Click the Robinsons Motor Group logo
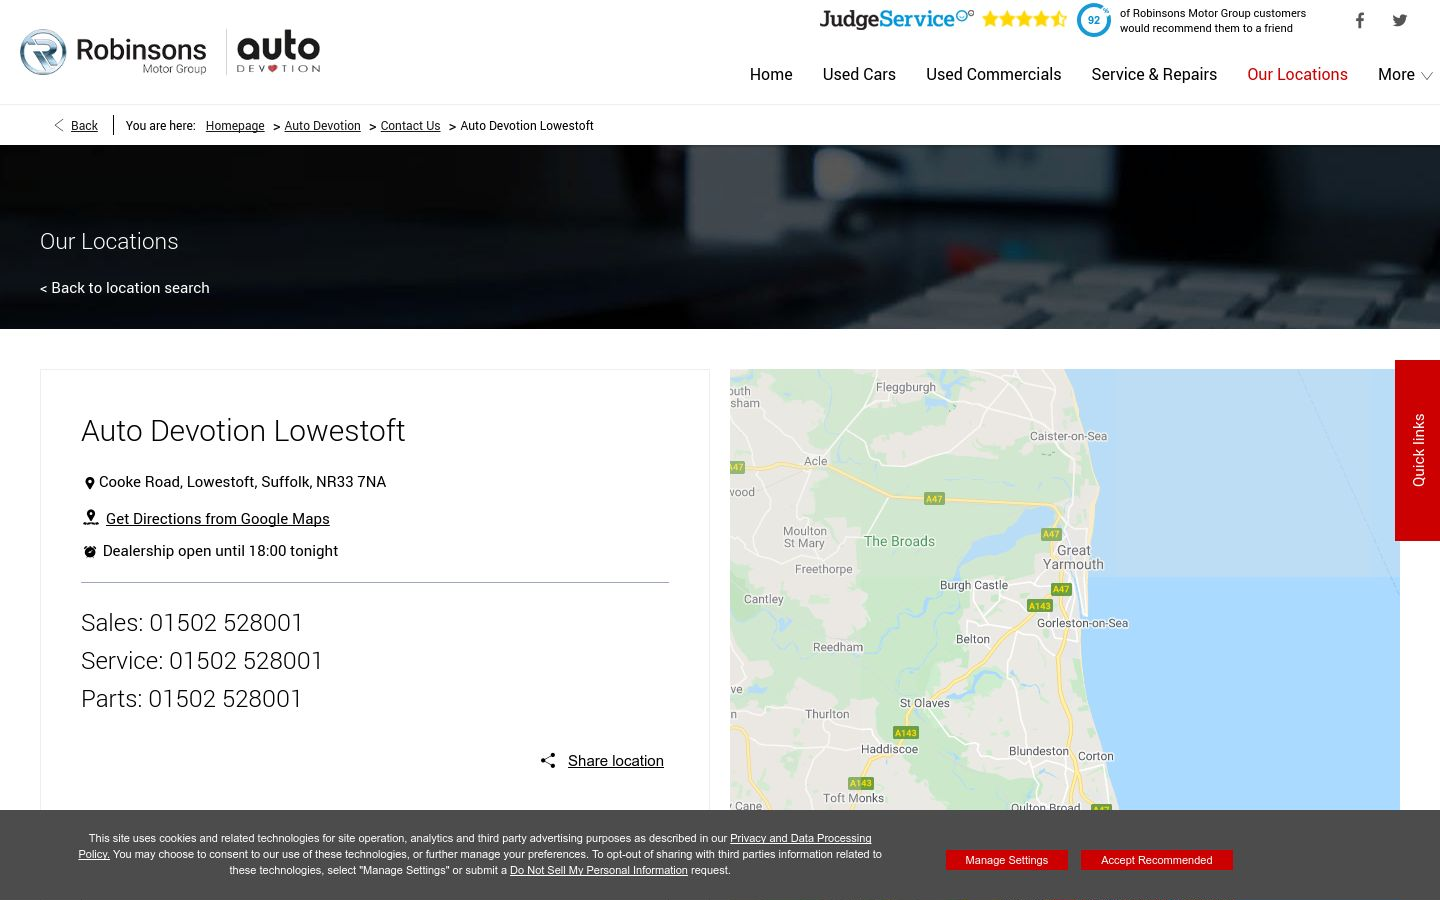1440x900 pixels. (114, 52)
